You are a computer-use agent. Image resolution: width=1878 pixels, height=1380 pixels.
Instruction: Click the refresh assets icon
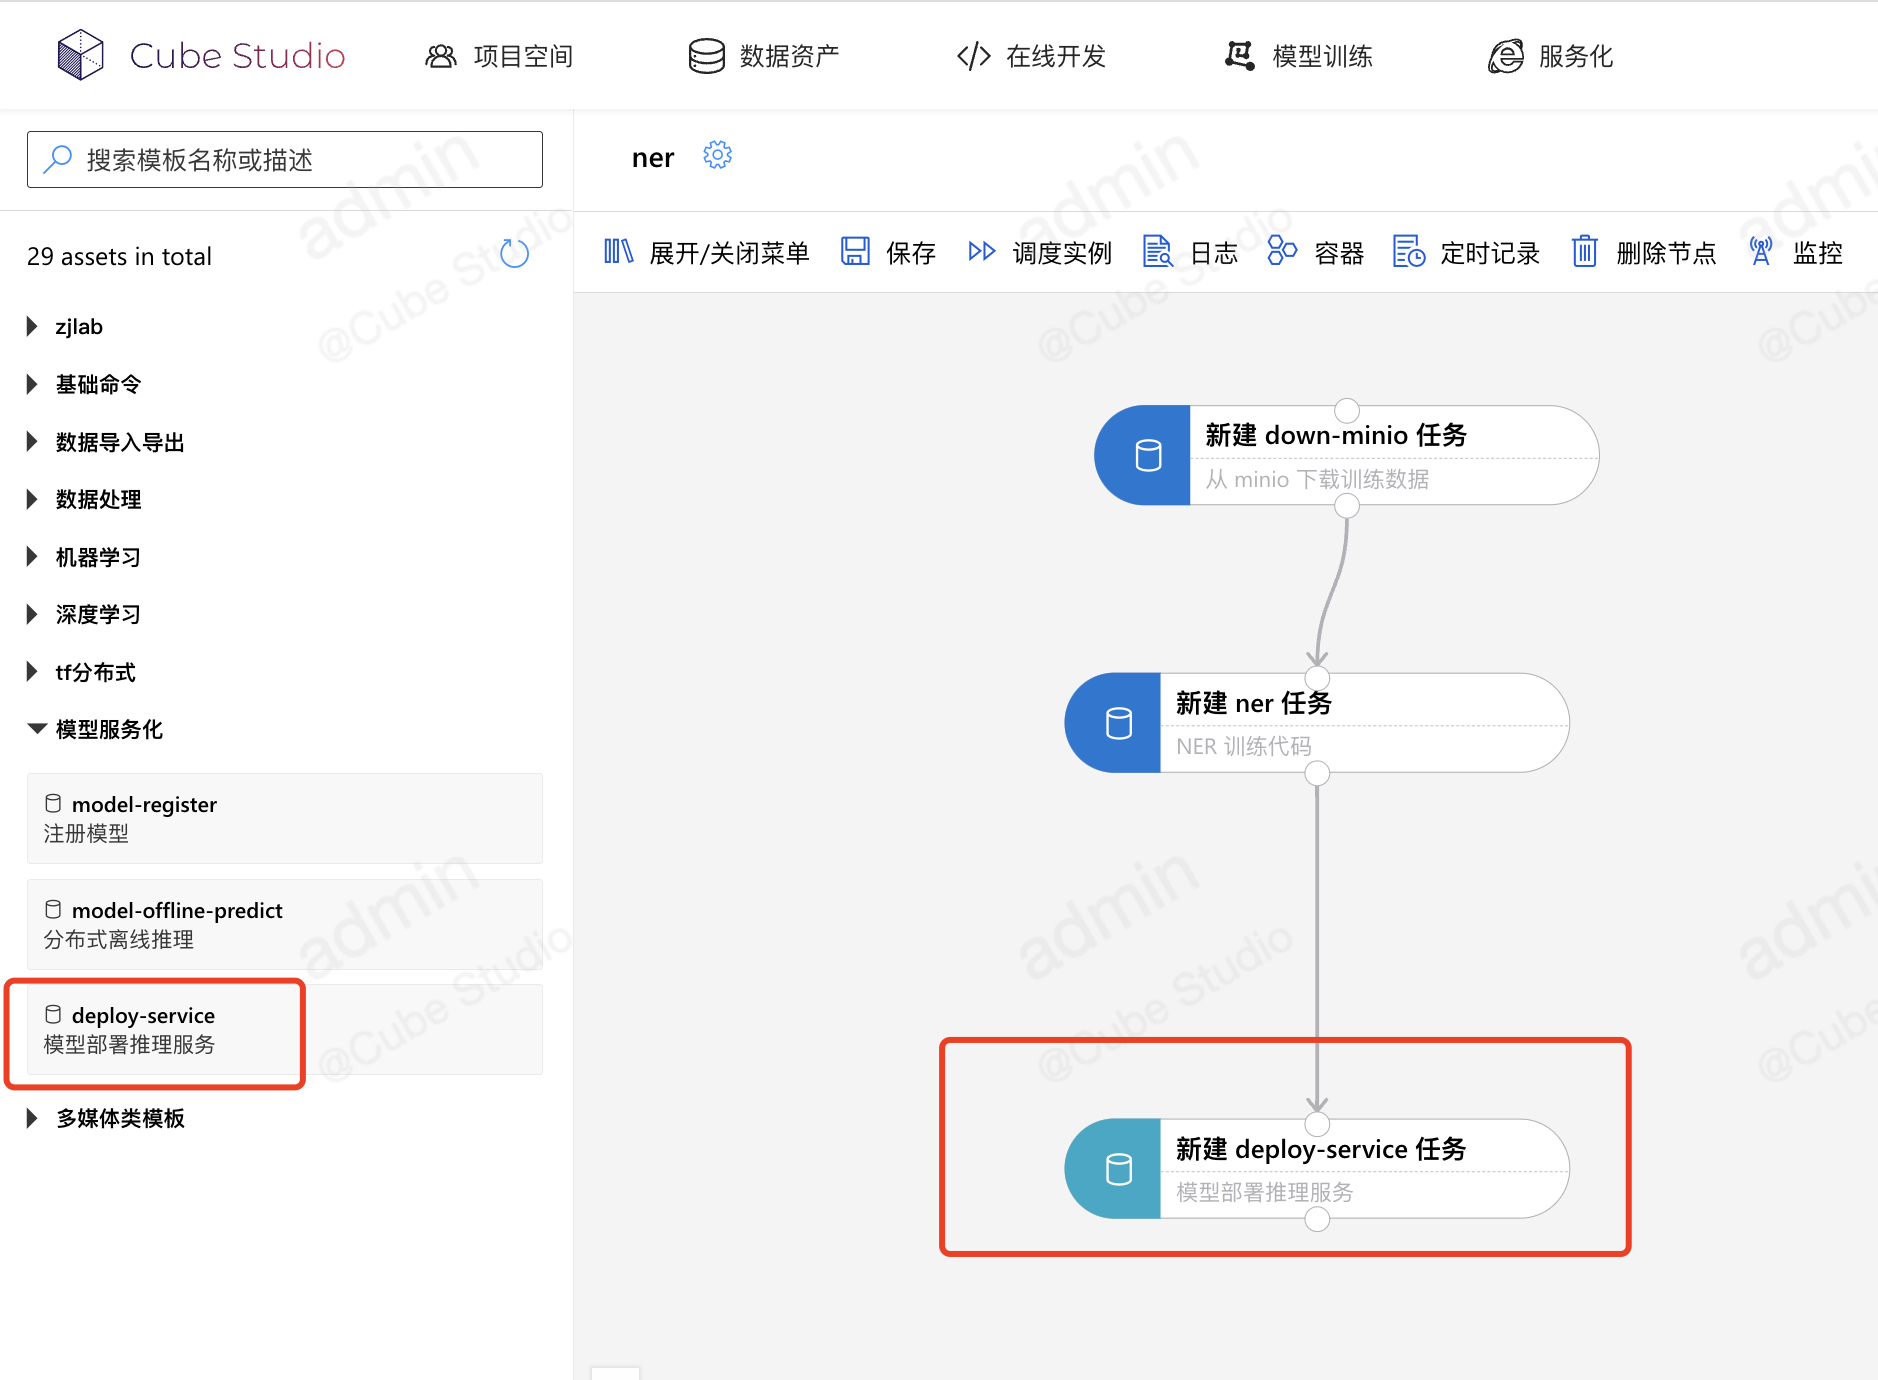pos(514,254)
